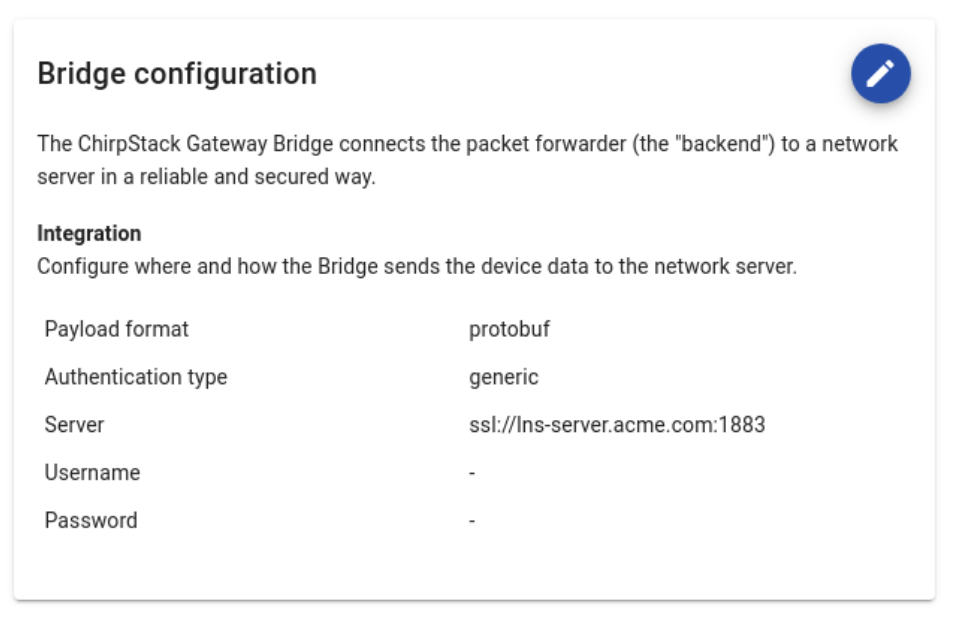Click the 'Configure where and how' description line
The width and height of the screenshot is (954, 622).
[416, 268]
